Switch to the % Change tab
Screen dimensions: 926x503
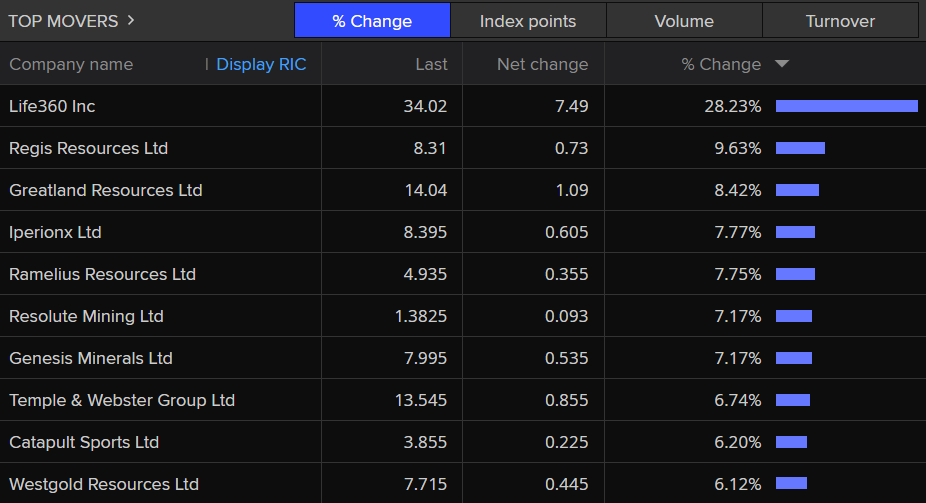[372, 21]
